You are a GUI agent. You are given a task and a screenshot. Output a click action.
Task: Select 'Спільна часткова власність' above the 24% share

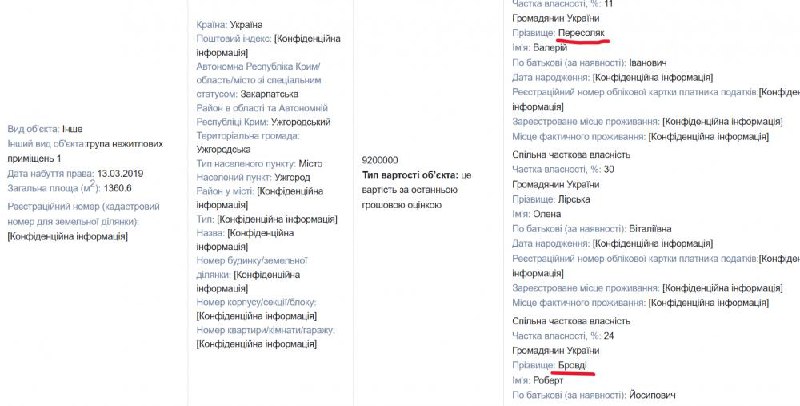click(571, 321)
